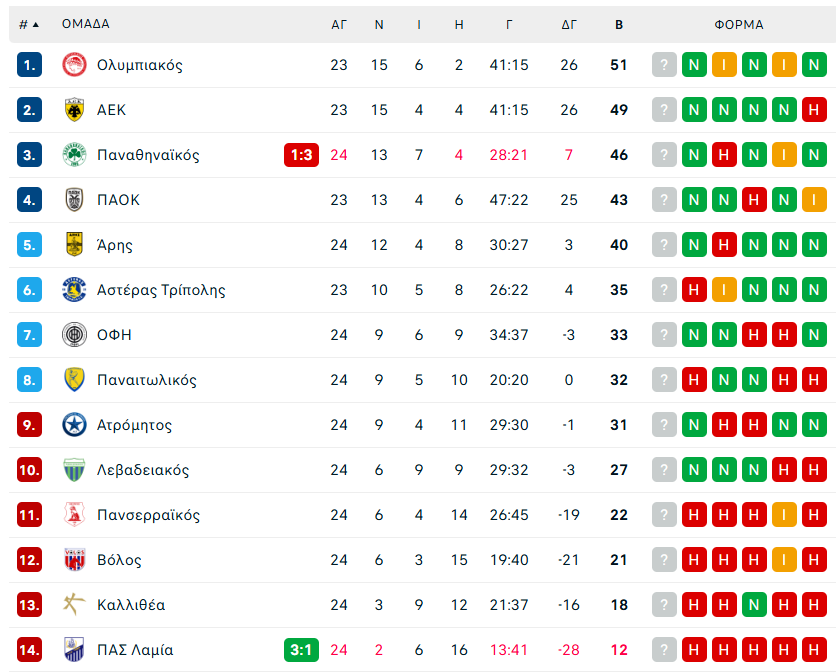Click the red Η form badge in AEK row

[814, 110]
